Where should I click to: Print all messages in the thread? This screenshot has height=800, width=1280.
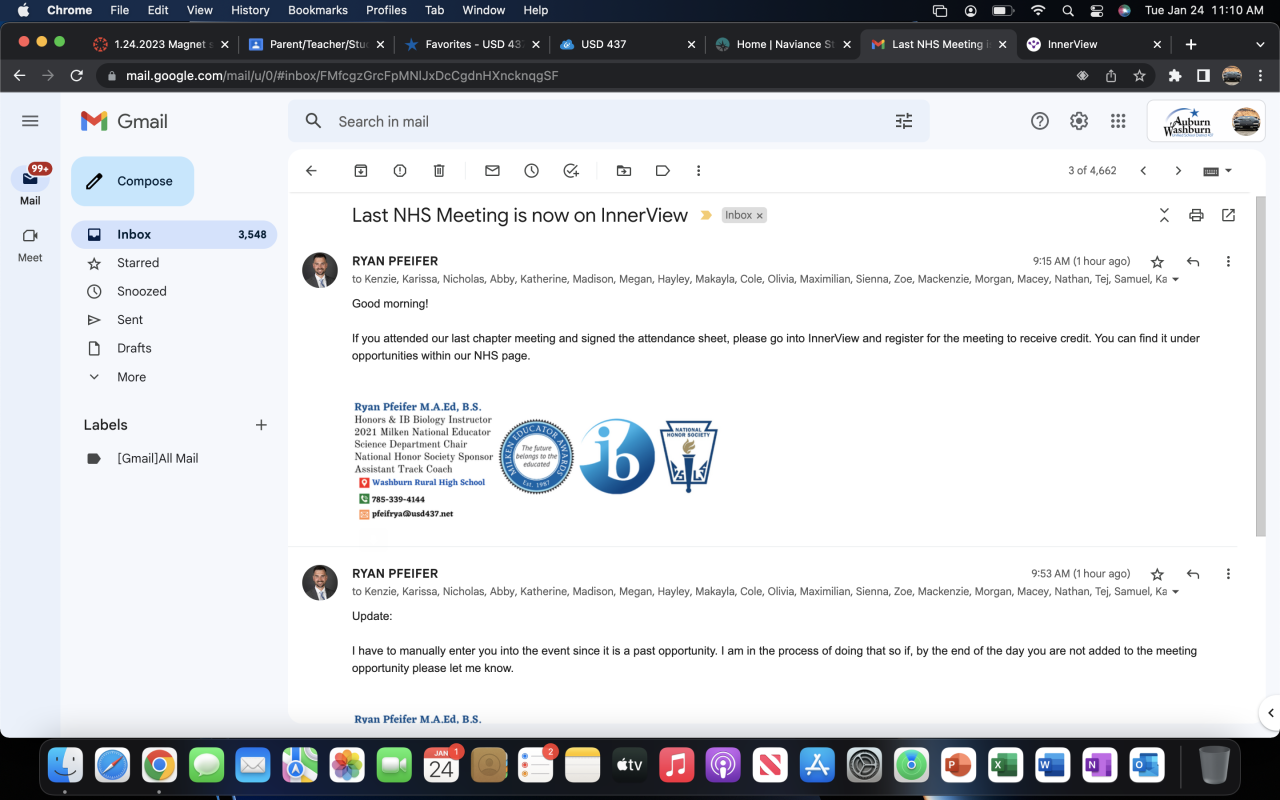(1196, 215)
